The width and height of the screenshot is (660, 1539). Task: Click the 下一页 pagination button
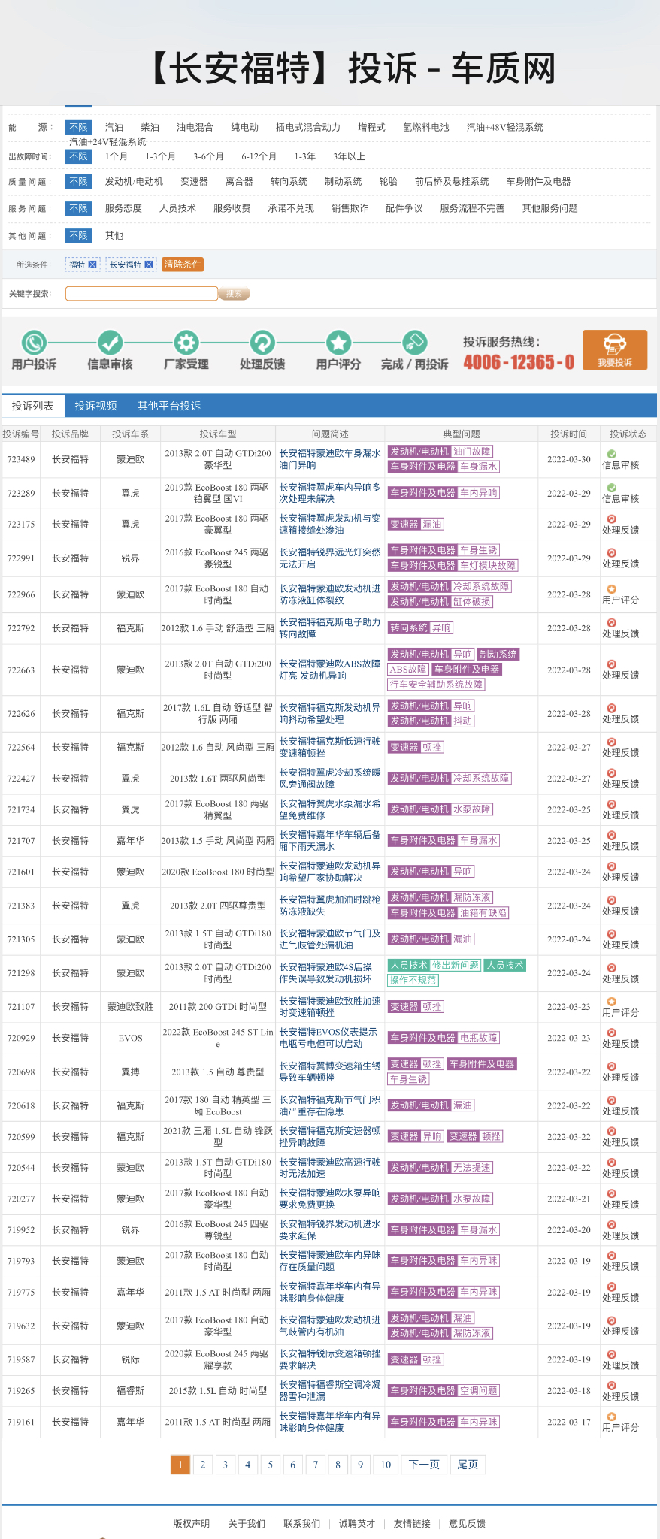pos(424,1464)
